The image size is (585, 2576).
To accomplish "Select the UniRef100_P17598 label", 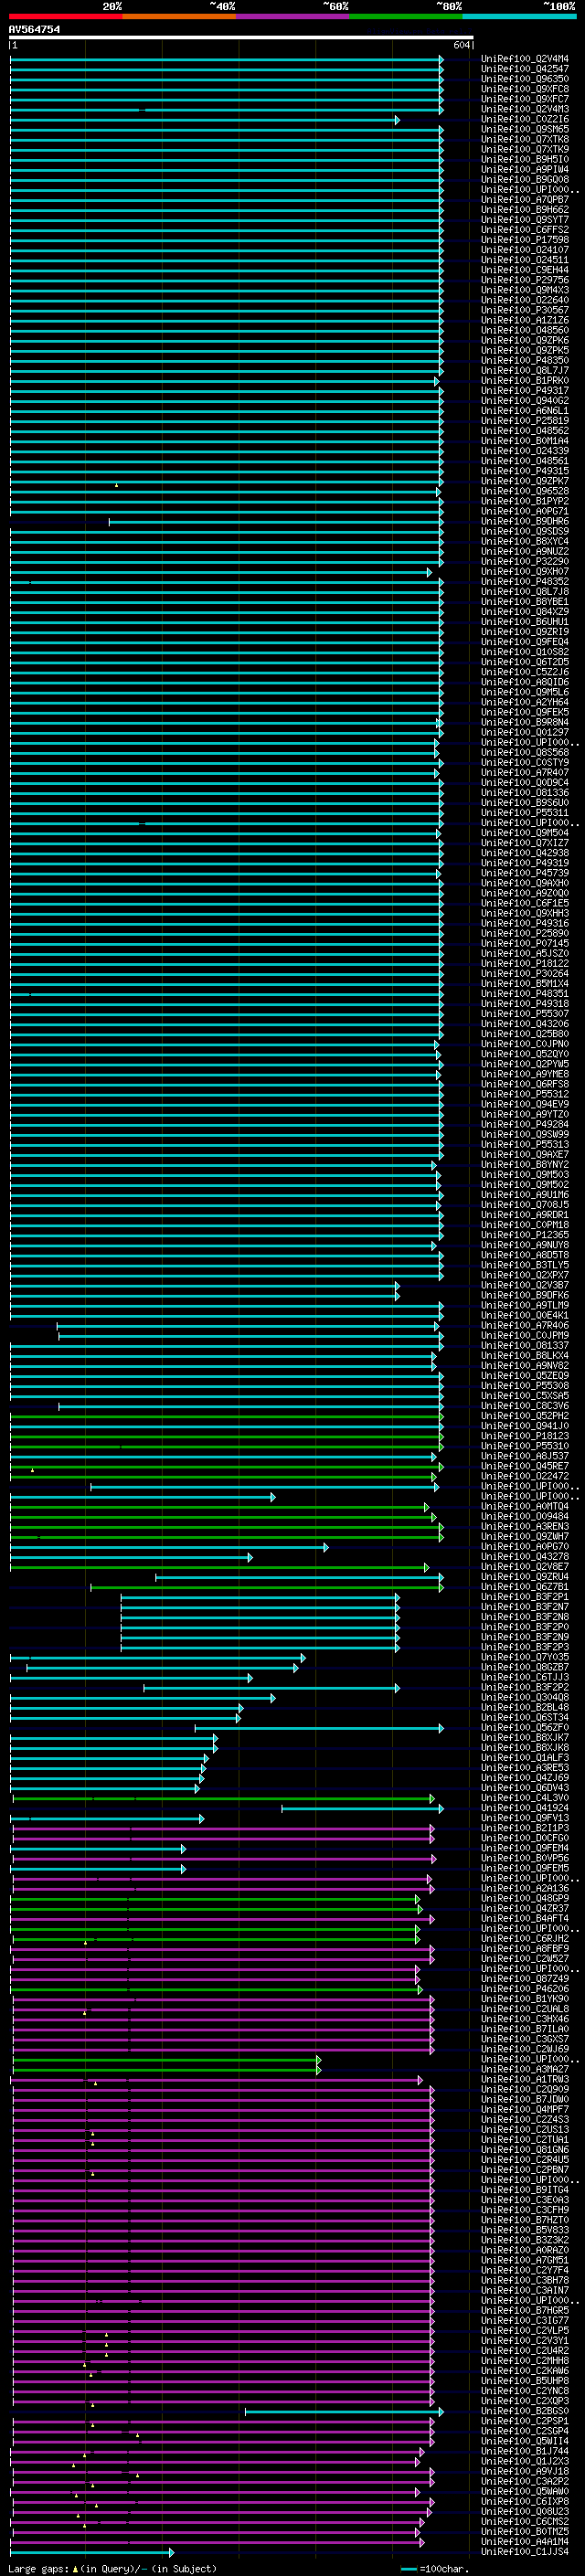I will click(525, 240).
